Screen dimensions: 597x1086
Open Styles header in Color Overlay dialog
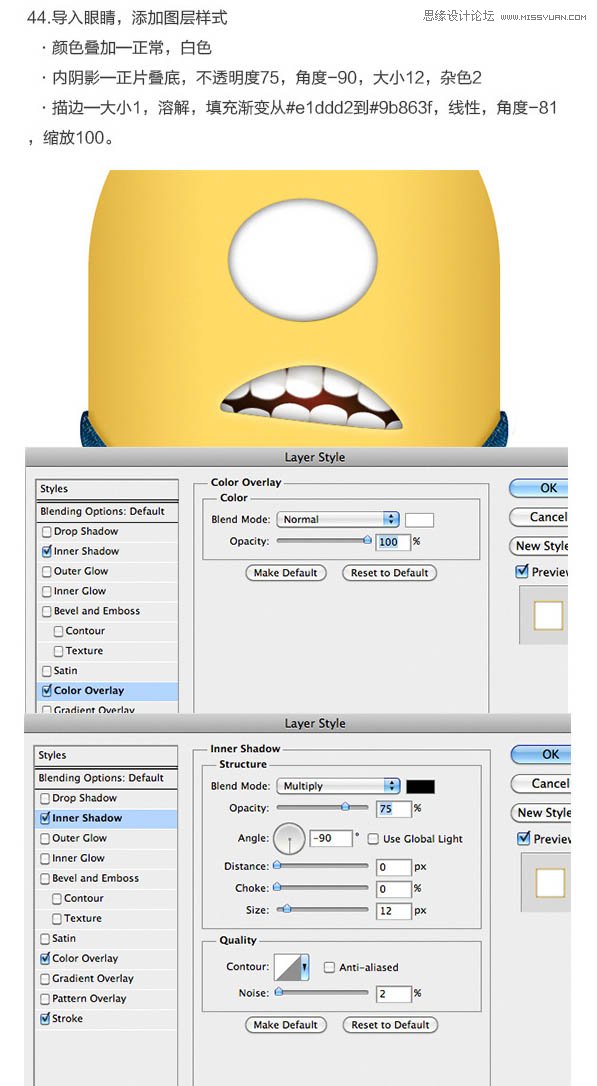107,489
